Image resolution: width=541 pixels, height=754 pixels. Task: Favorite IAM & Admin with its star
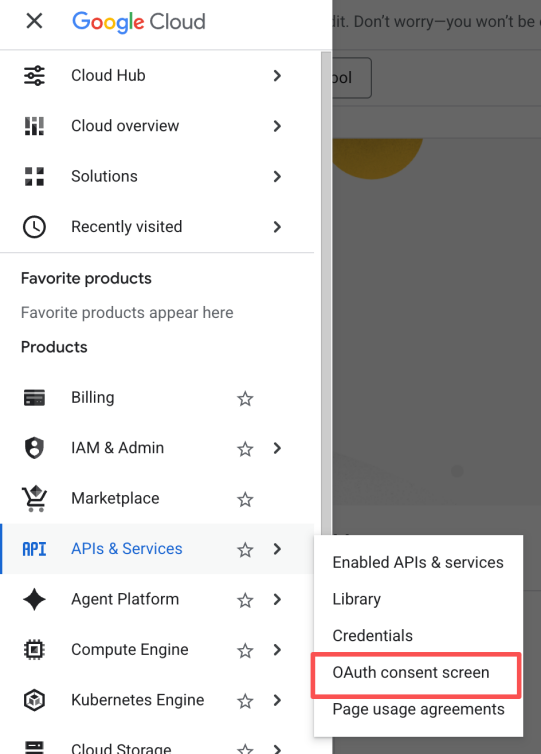(245, 449)
